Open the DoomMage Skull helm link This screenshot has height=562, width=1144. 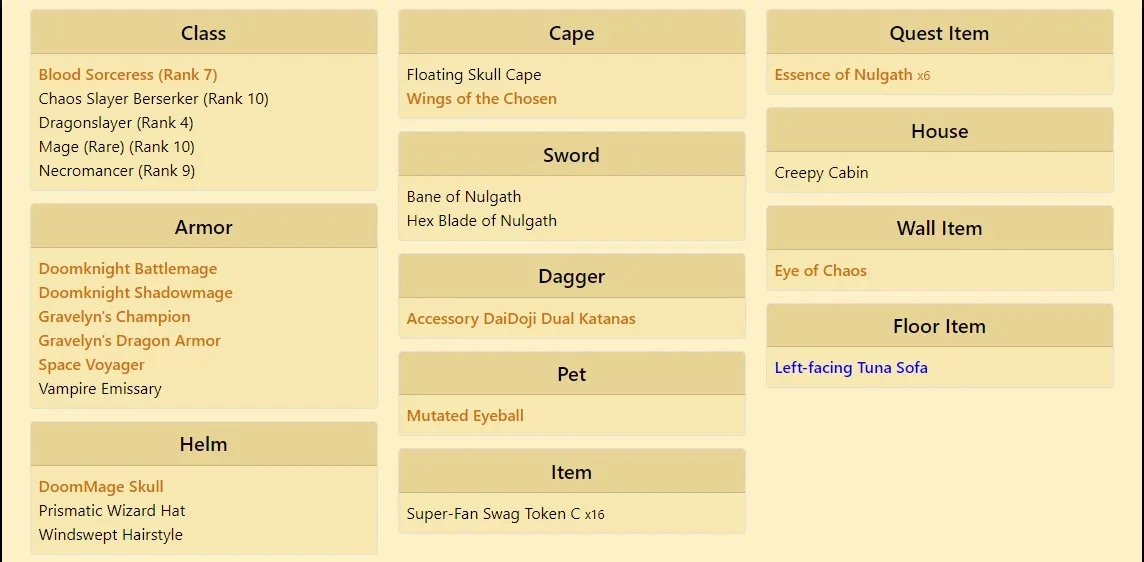101,487
